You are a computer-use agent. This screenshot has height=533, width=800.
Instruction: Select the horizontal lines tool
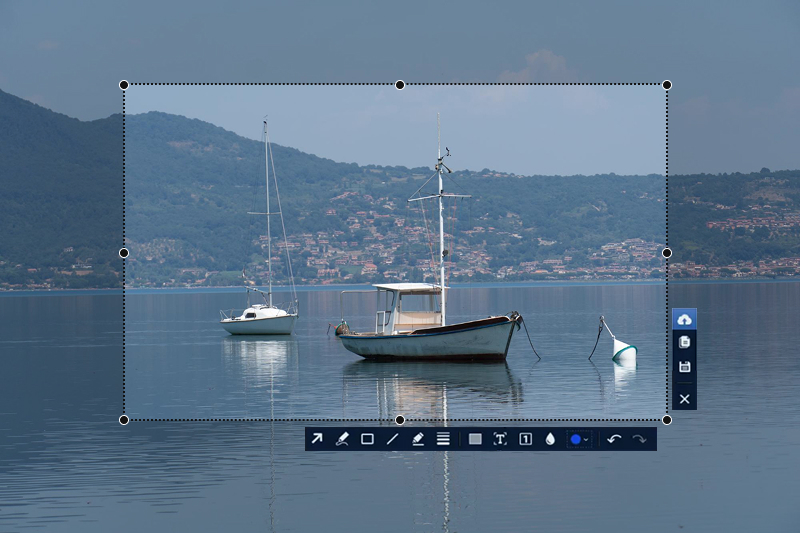(443, 439)
